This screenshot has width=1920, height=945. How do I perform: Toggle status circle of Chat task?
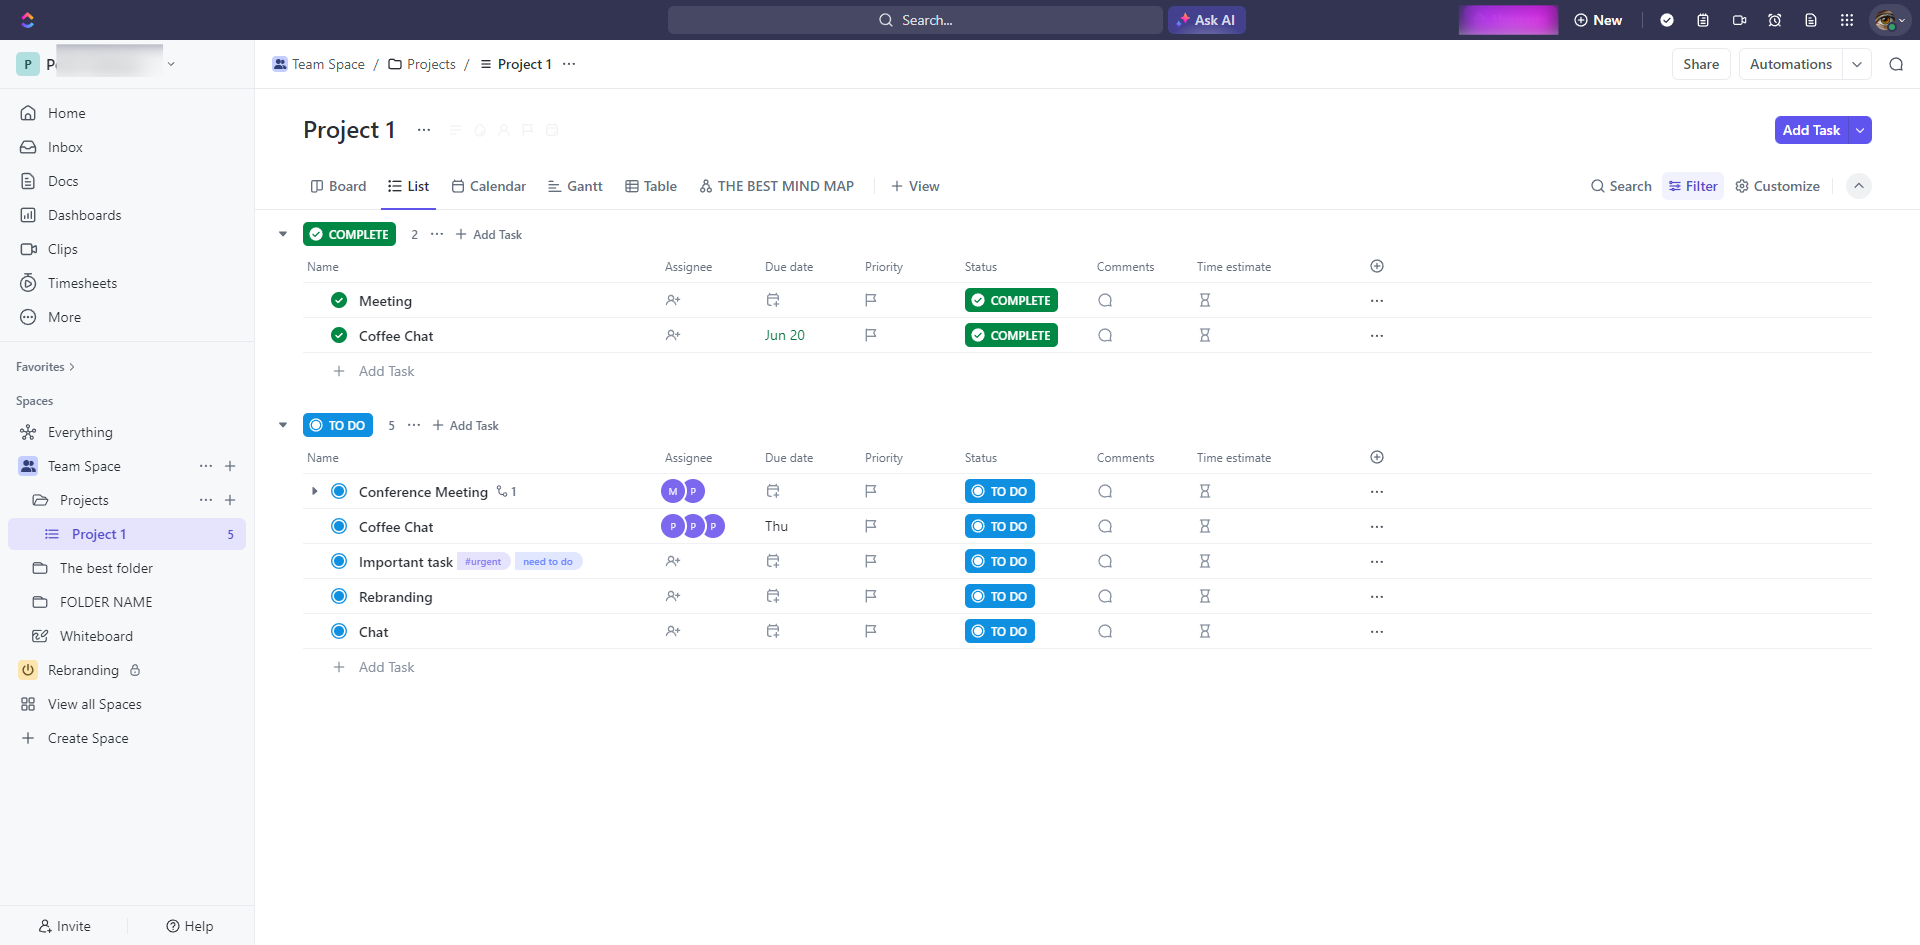point(339,631)
